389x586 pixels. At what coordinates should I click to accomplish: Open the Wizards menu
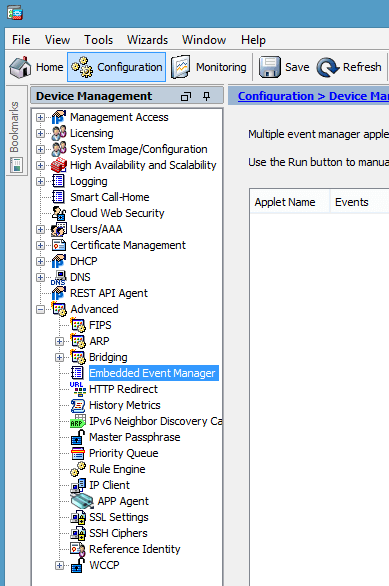click(x=147, y=40)
